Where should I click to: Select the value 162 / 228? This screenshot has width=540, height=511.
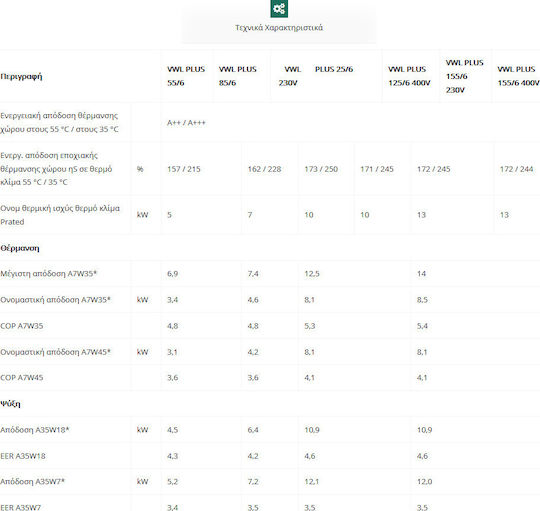tap(264, 169)
